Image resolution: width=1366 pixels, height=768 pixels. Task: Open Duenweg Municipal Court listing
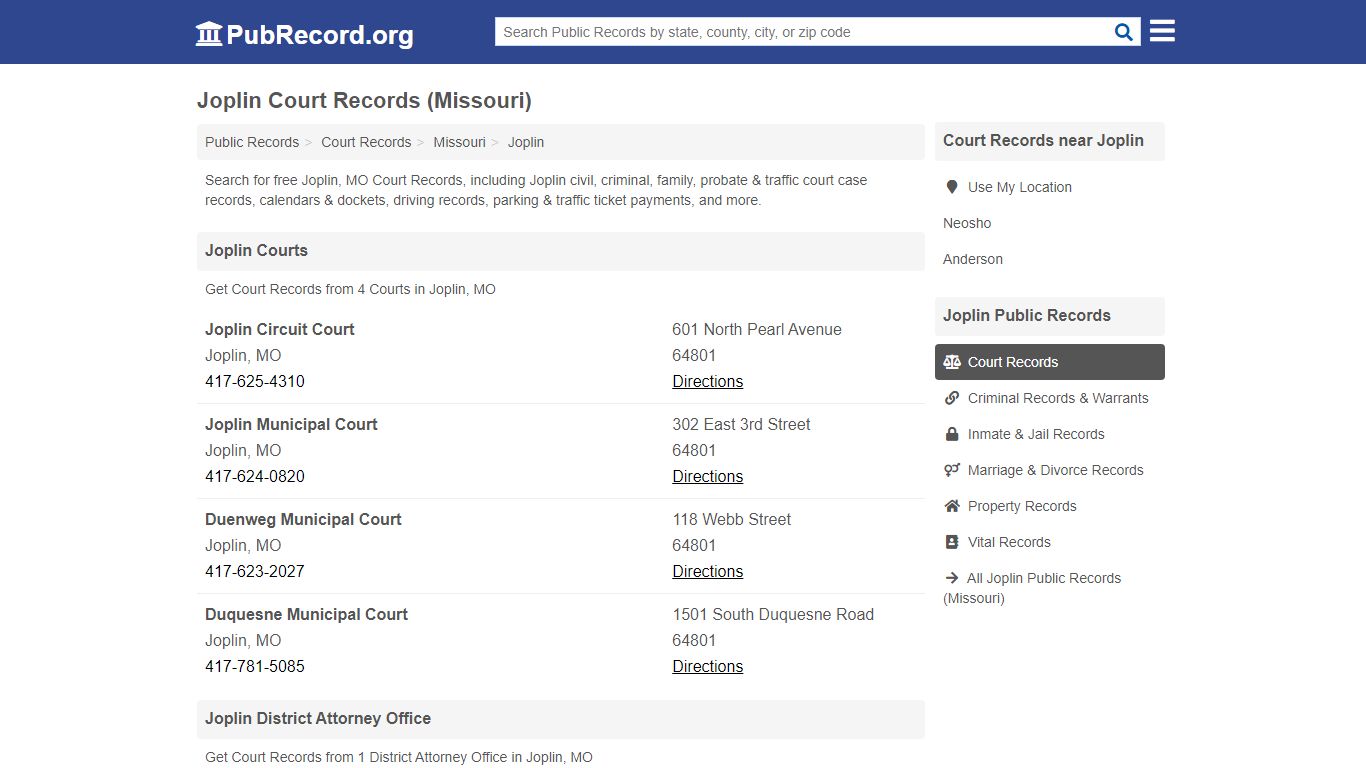[x=303, y=519]
